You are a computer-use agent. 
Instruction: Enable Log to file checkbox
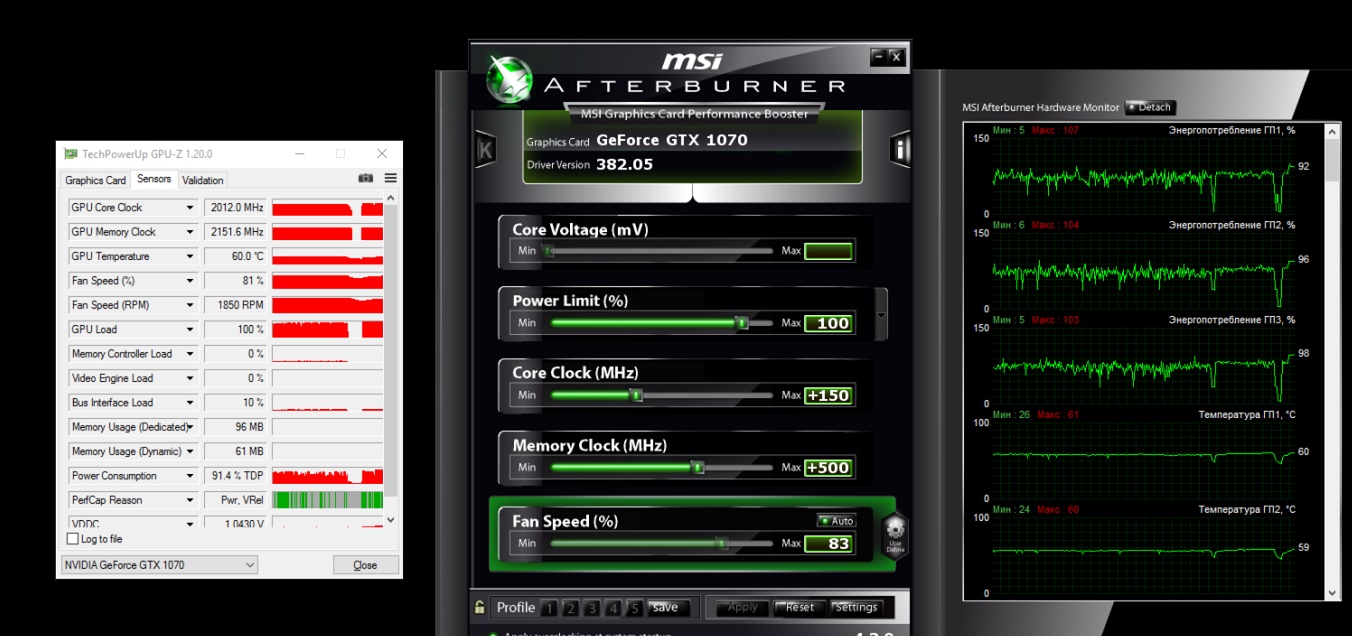(72, 539)
